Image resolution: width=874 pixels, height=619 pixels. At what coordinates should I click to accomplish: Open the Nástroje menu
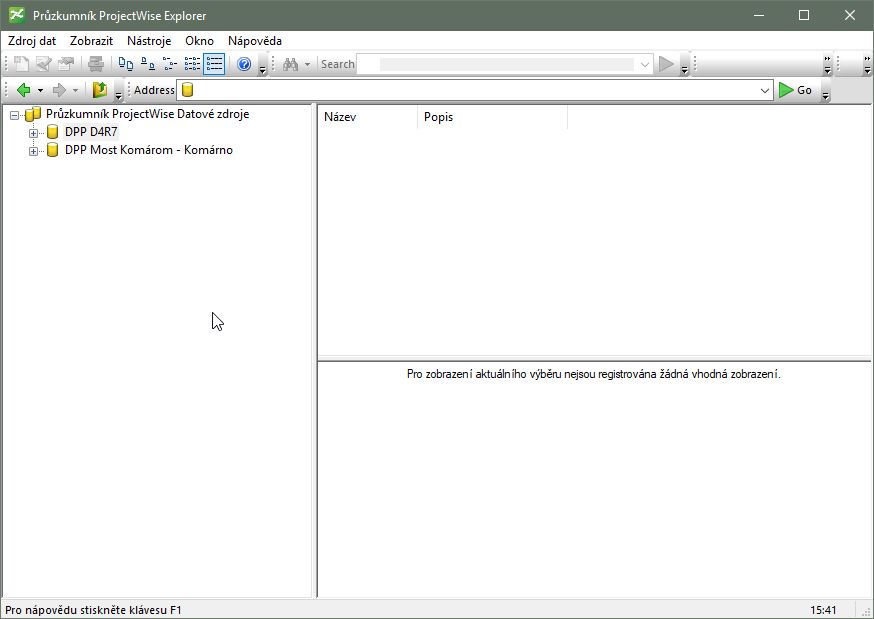click(149, 41)
